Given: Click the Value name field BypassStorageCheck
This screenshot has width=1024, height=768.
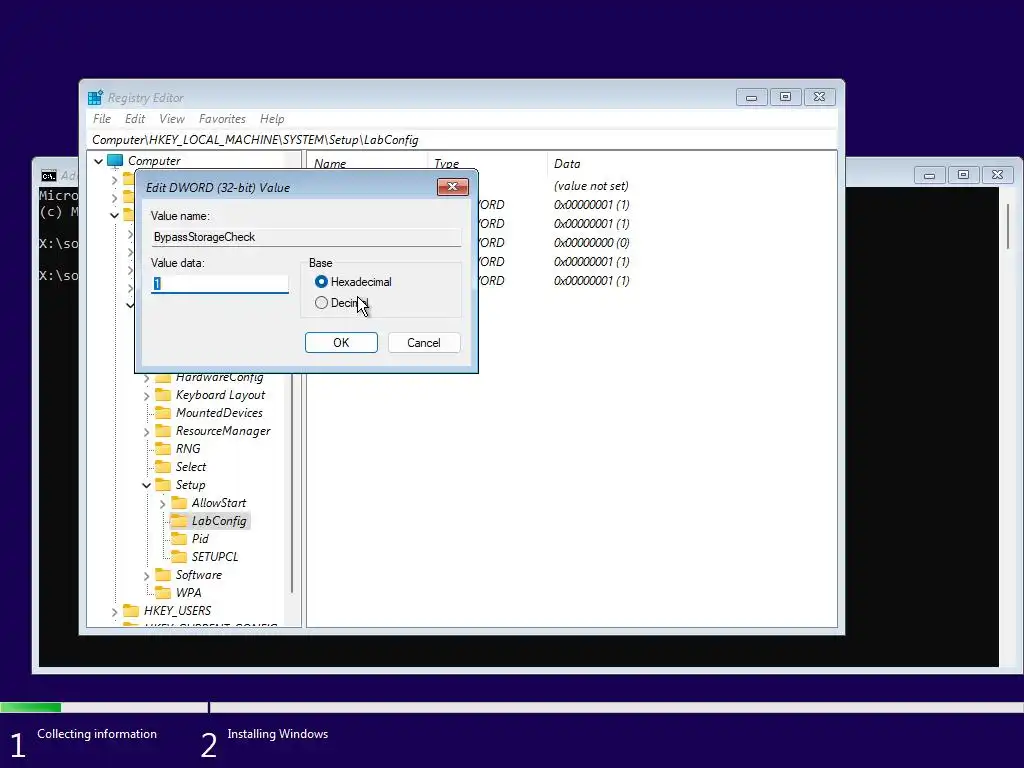Looking at the screenshot, I should (x=306, y=237).
